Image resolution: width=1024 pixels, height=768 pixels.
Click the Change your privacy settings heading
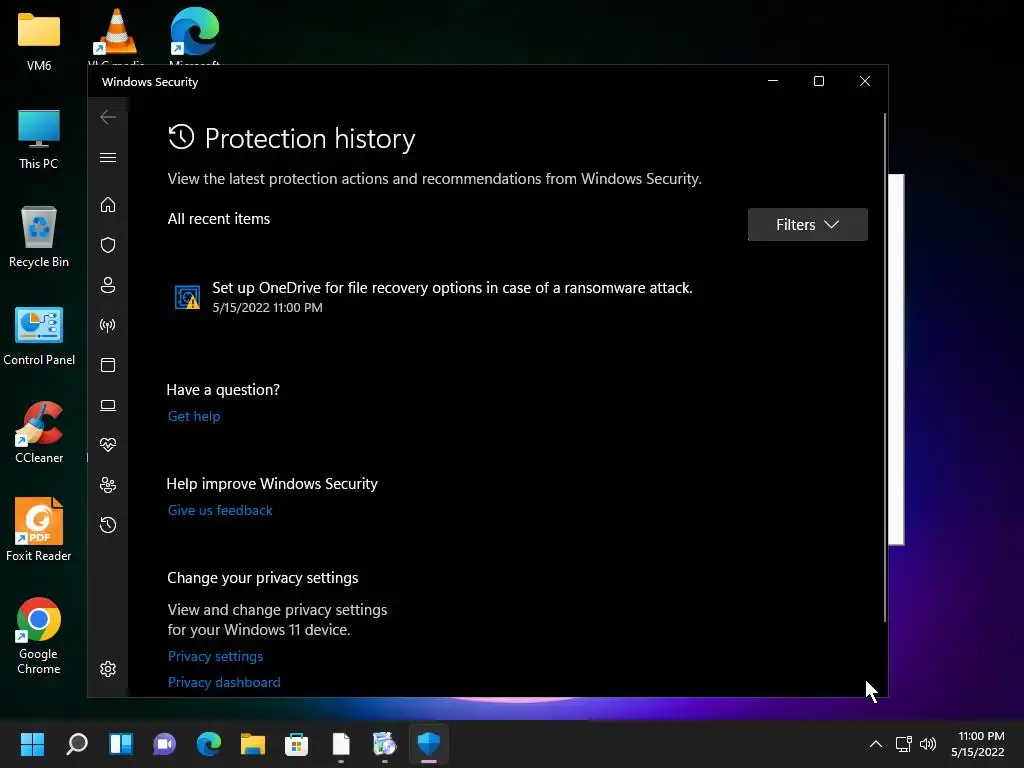tap(263, 578)
